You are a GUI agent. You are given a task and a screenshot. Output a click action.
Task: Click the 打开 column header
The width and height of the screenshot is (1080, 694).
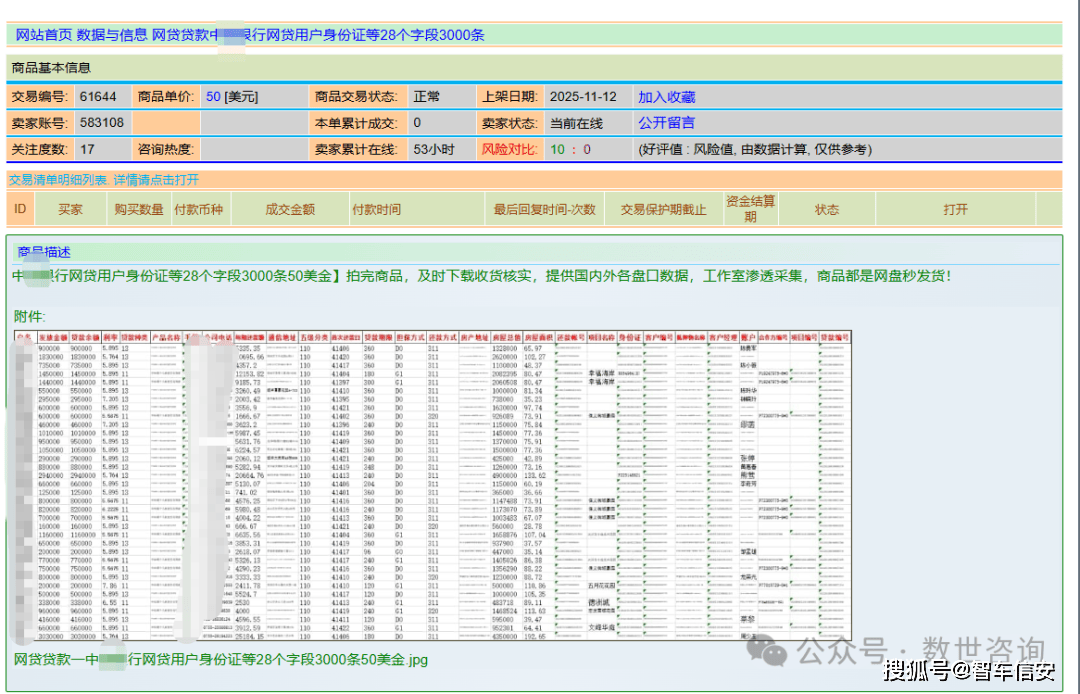(x=955, y=209)
